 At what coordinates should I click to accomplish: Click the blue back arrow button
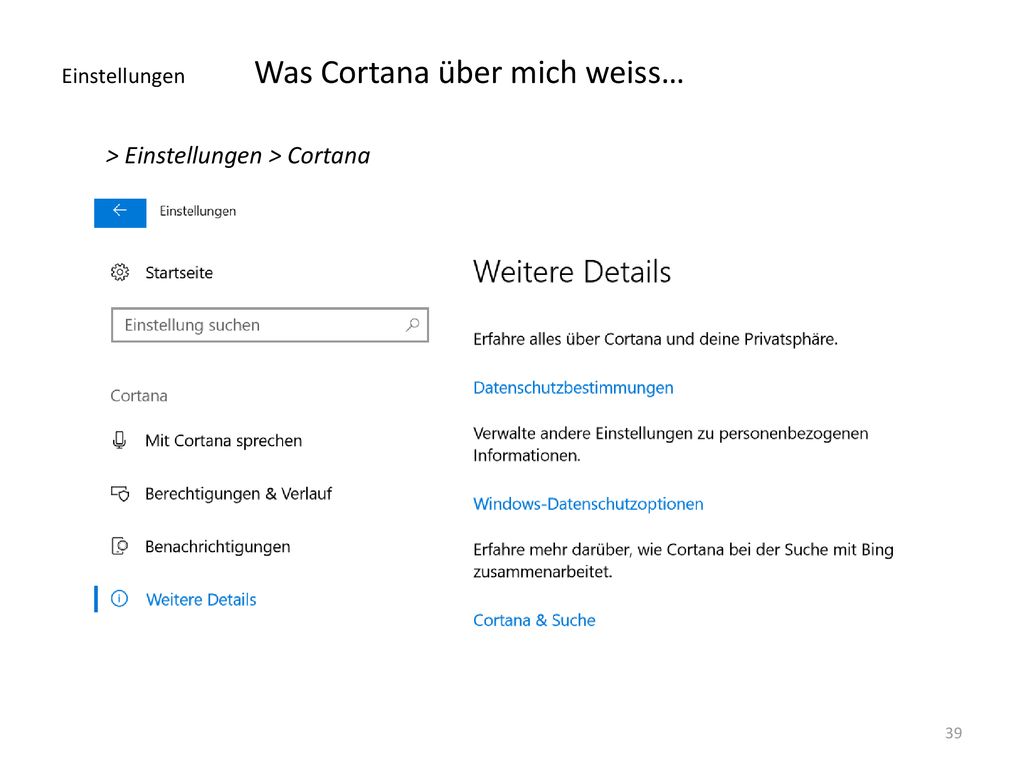[x=120, y=213]
